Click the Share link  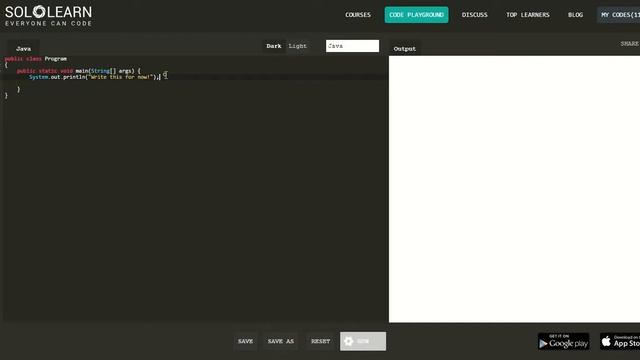[629, 44]
